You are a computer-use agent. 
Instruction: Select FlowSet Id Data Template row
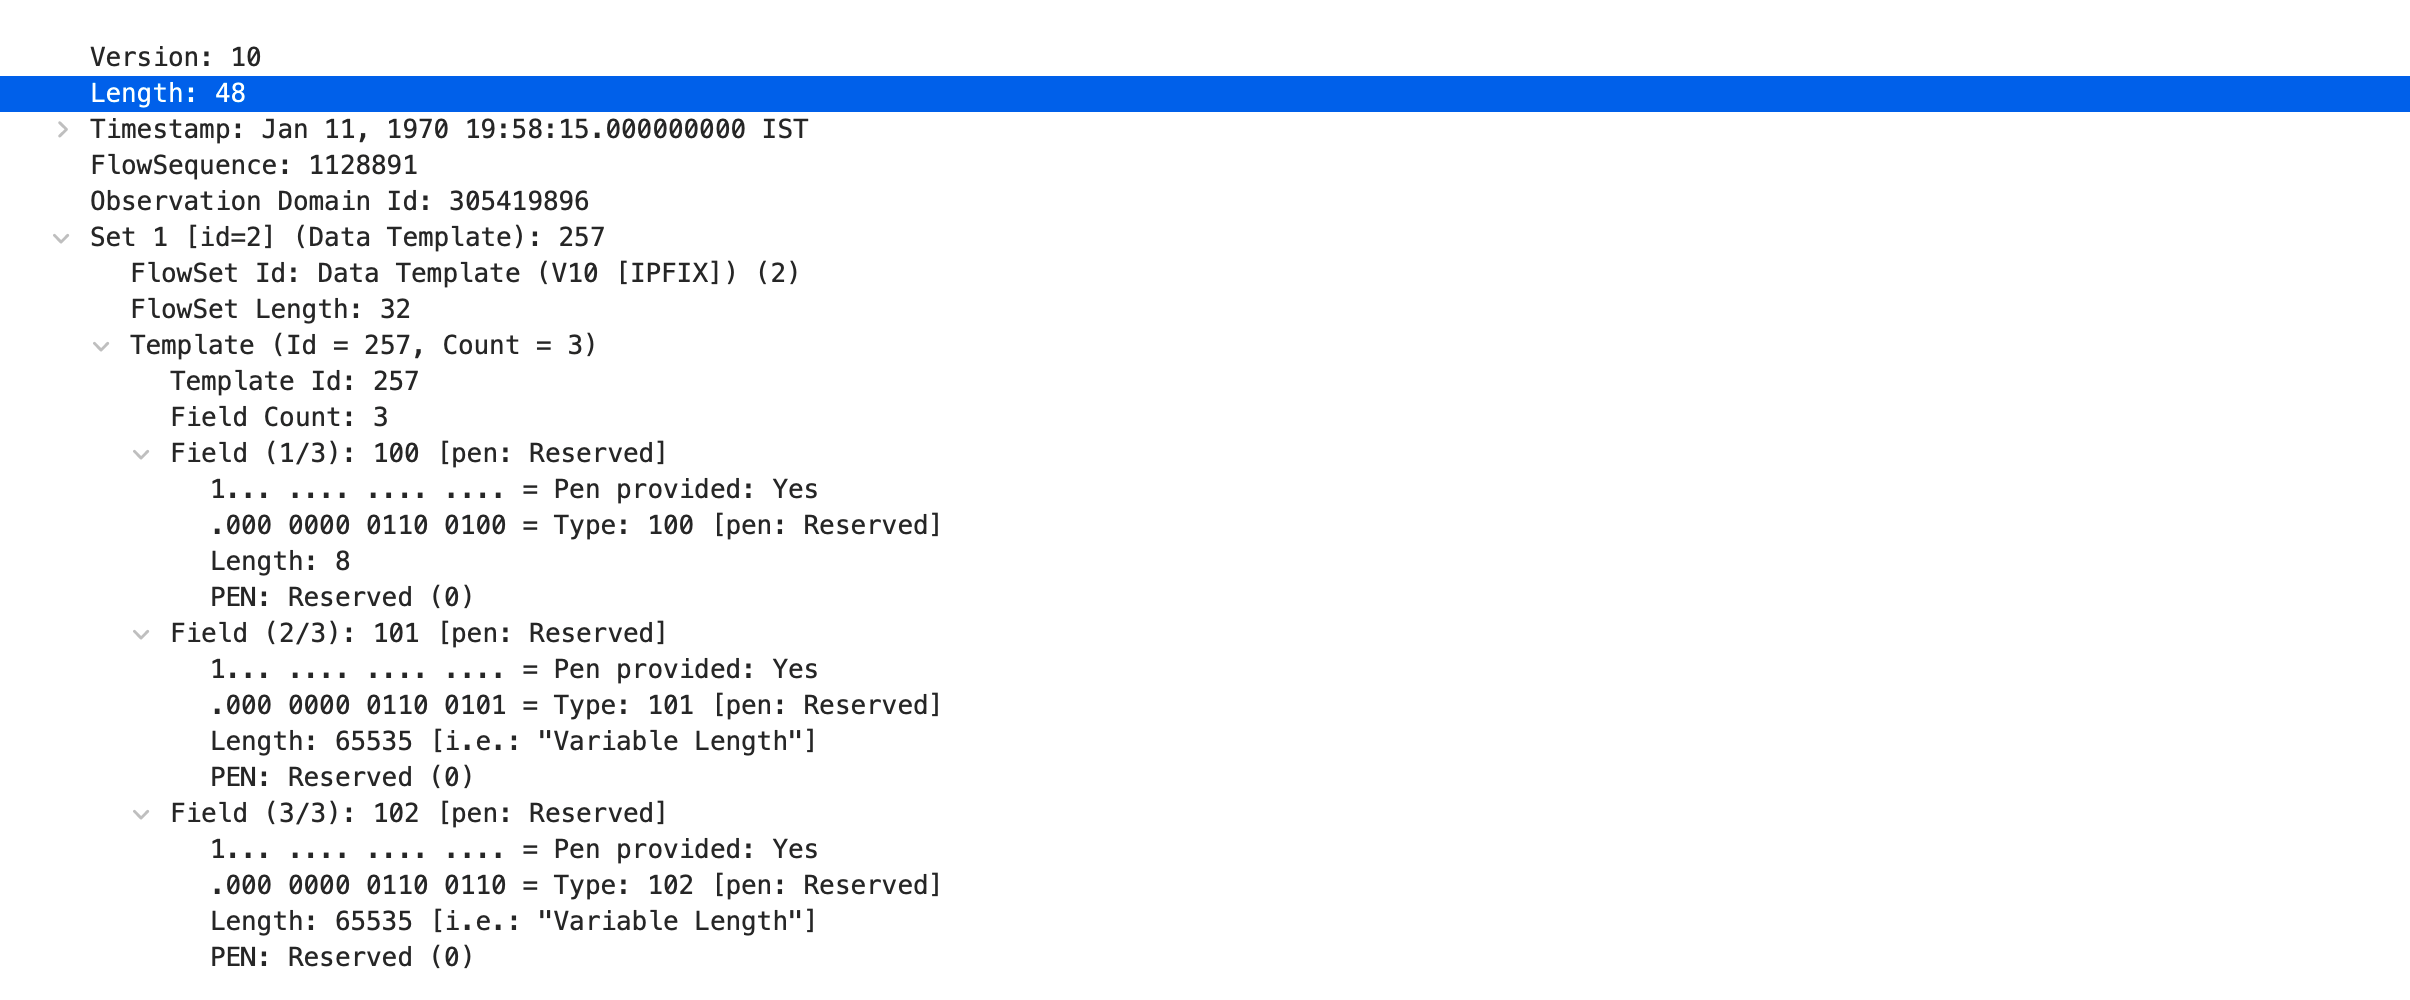click(x=464, y=273)
